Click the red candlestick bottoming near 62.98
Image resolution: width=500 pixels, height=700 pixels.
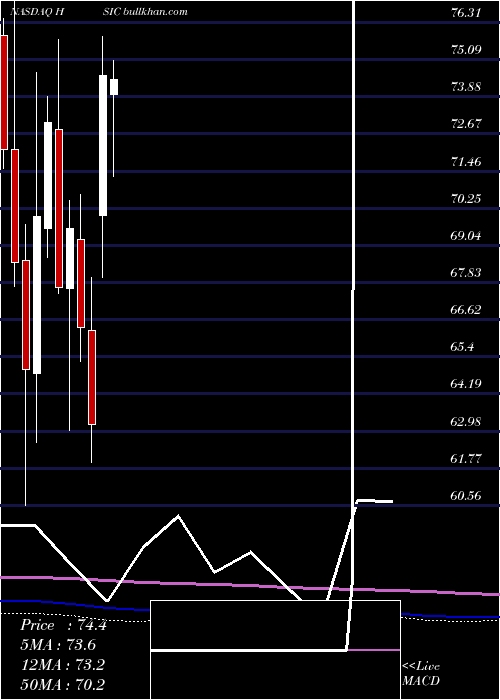pos(92,377)
